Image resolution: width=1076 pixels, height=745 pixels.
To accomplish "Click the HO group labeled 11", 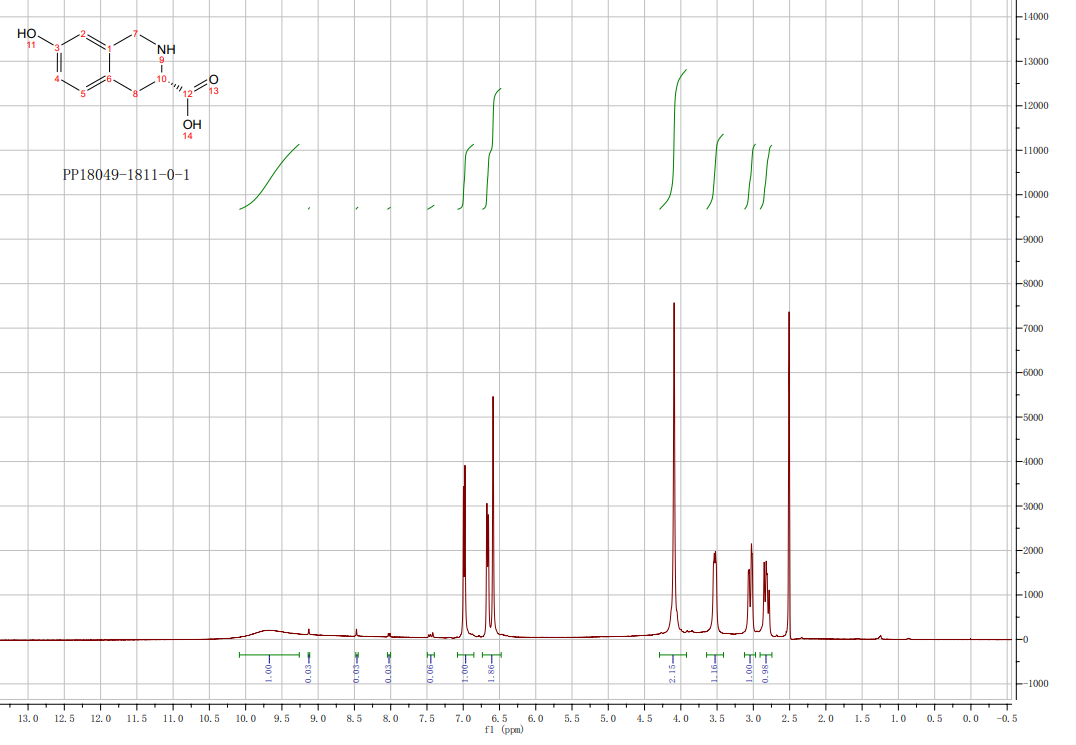I will (x=27, y=34).
